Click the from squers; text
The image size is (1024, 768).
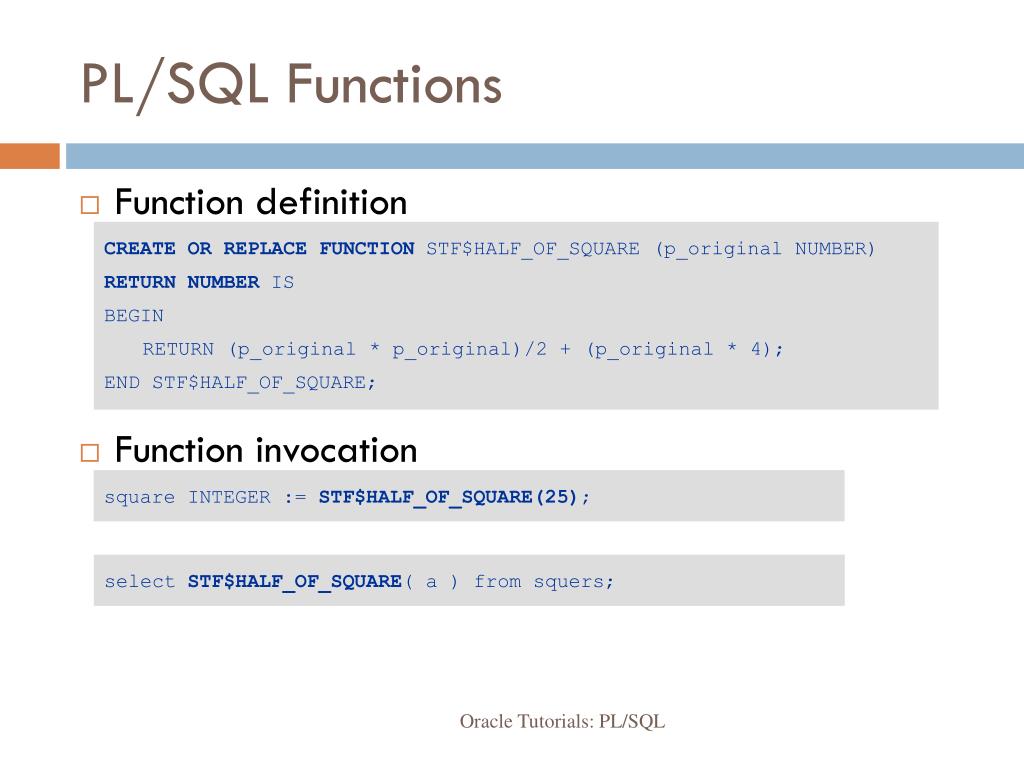(544, 581)
